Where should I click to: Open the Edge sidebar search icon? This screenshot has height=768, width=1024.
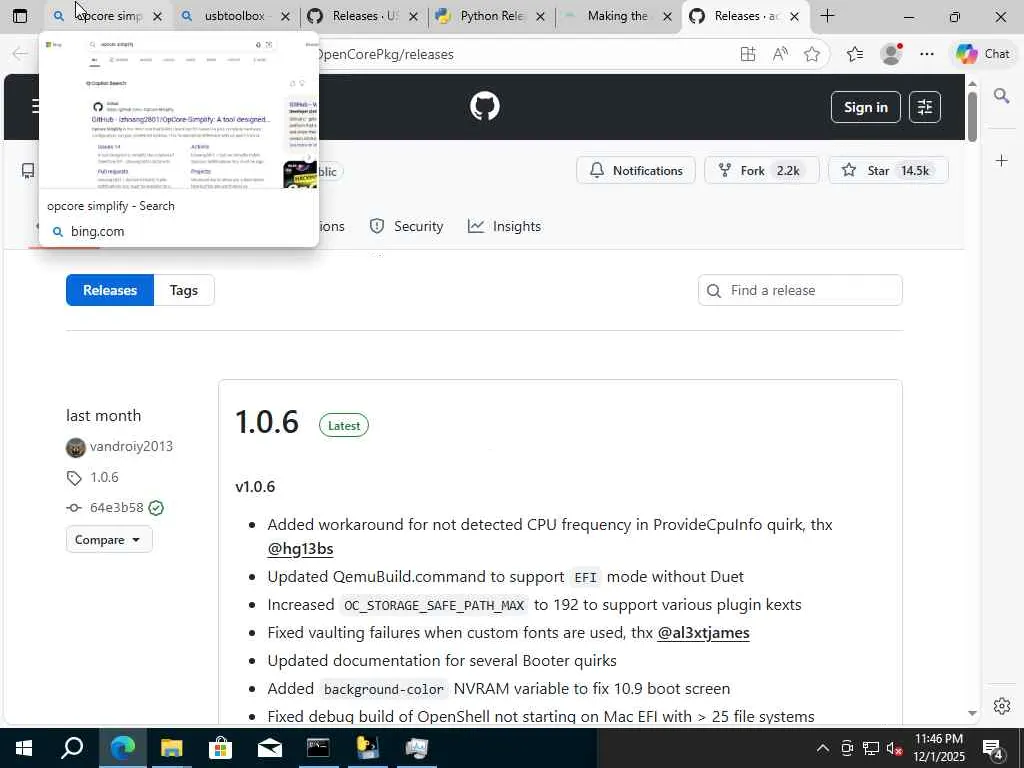1001,96
